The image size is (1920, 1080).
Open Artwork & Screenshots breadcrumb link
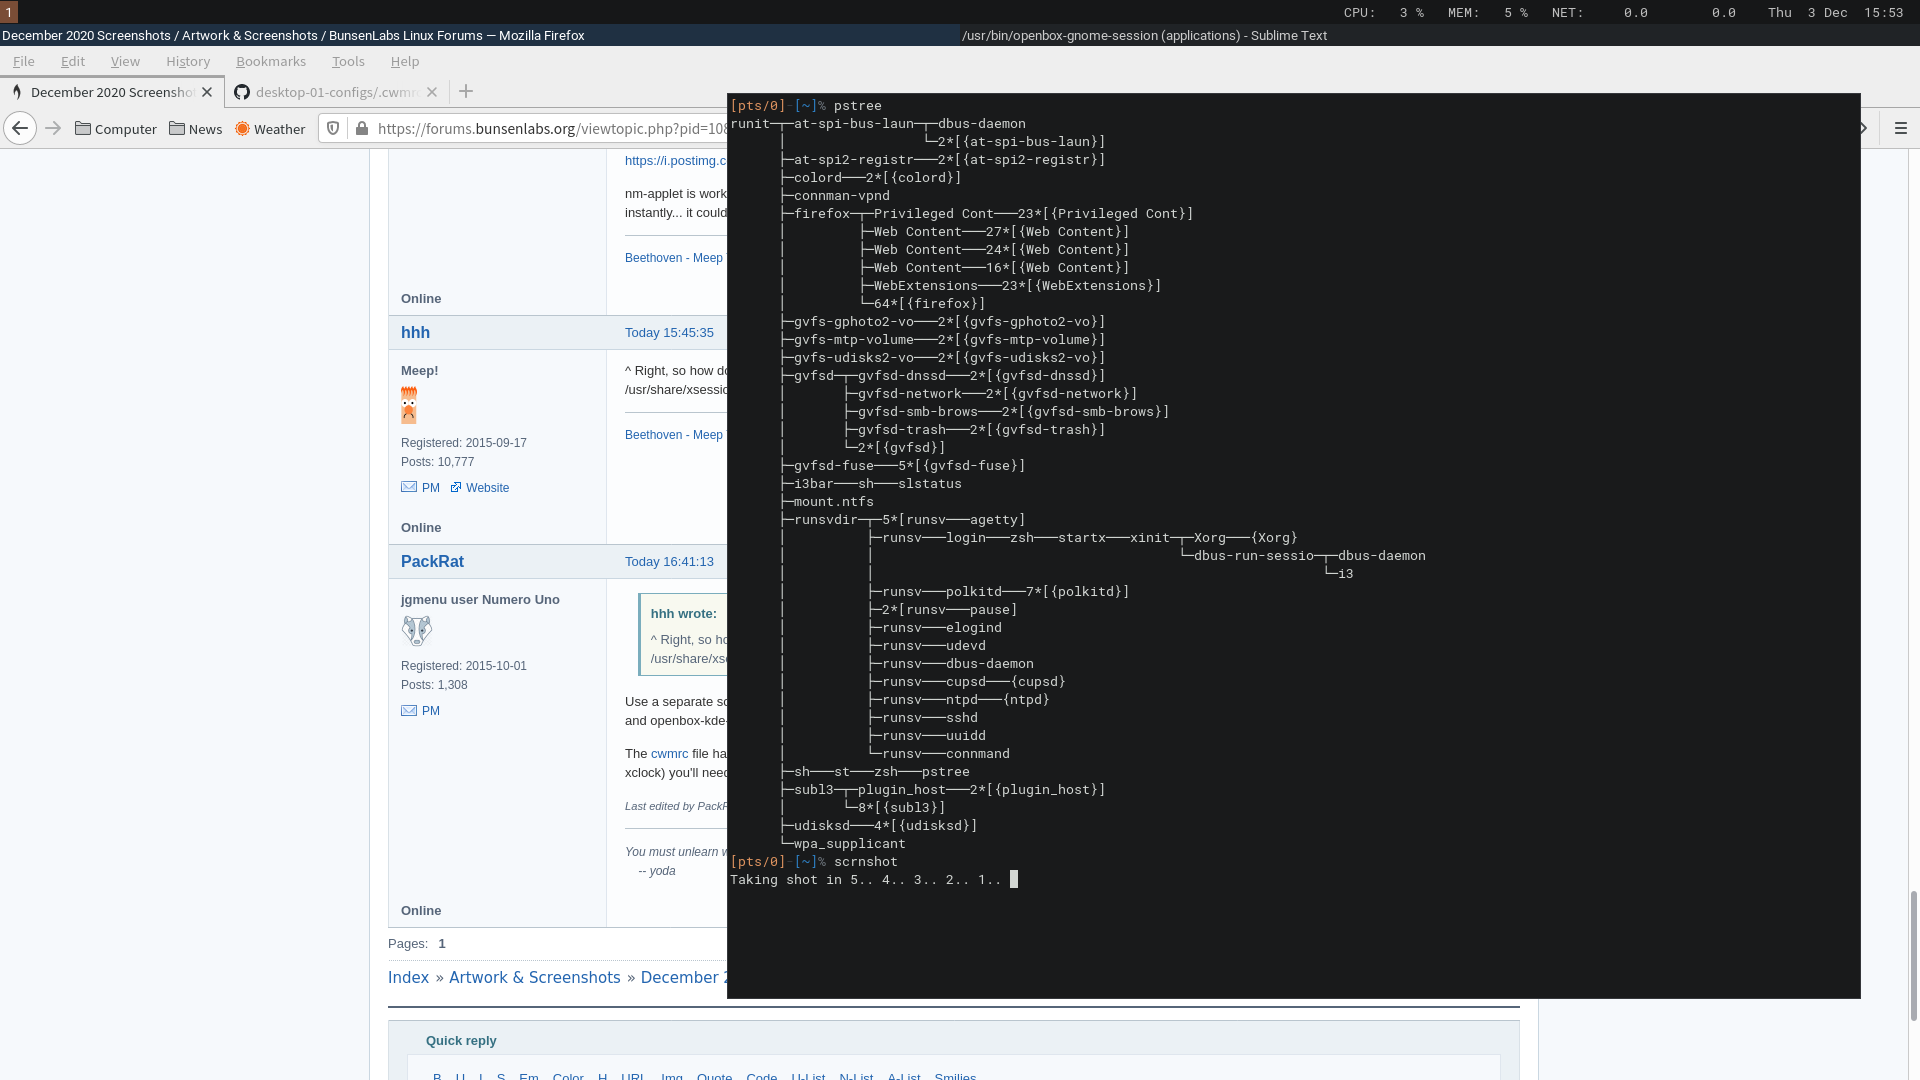pyautogui.click(x=534, y=978)
